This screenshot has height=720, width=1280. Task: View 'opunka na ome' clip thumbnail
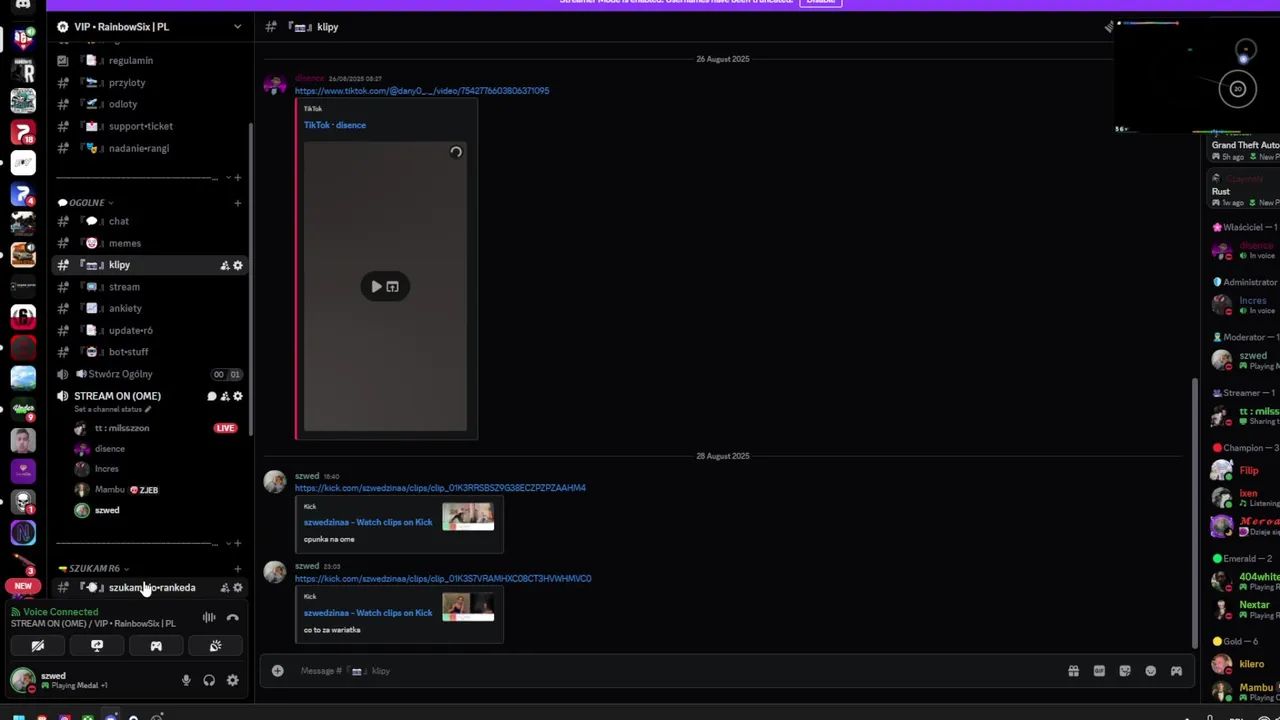pos(468,517)
